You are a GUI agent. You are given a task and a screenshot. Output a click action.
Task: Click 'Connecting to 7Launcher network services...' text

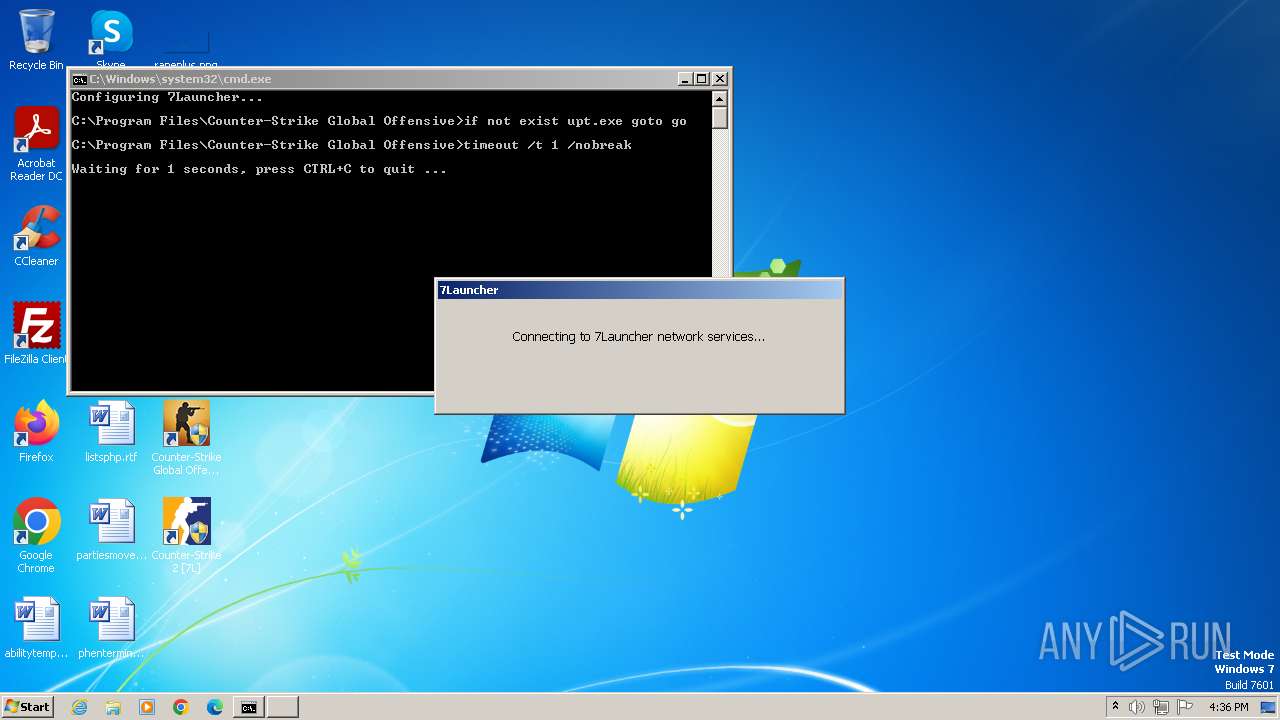click(638, 337)
